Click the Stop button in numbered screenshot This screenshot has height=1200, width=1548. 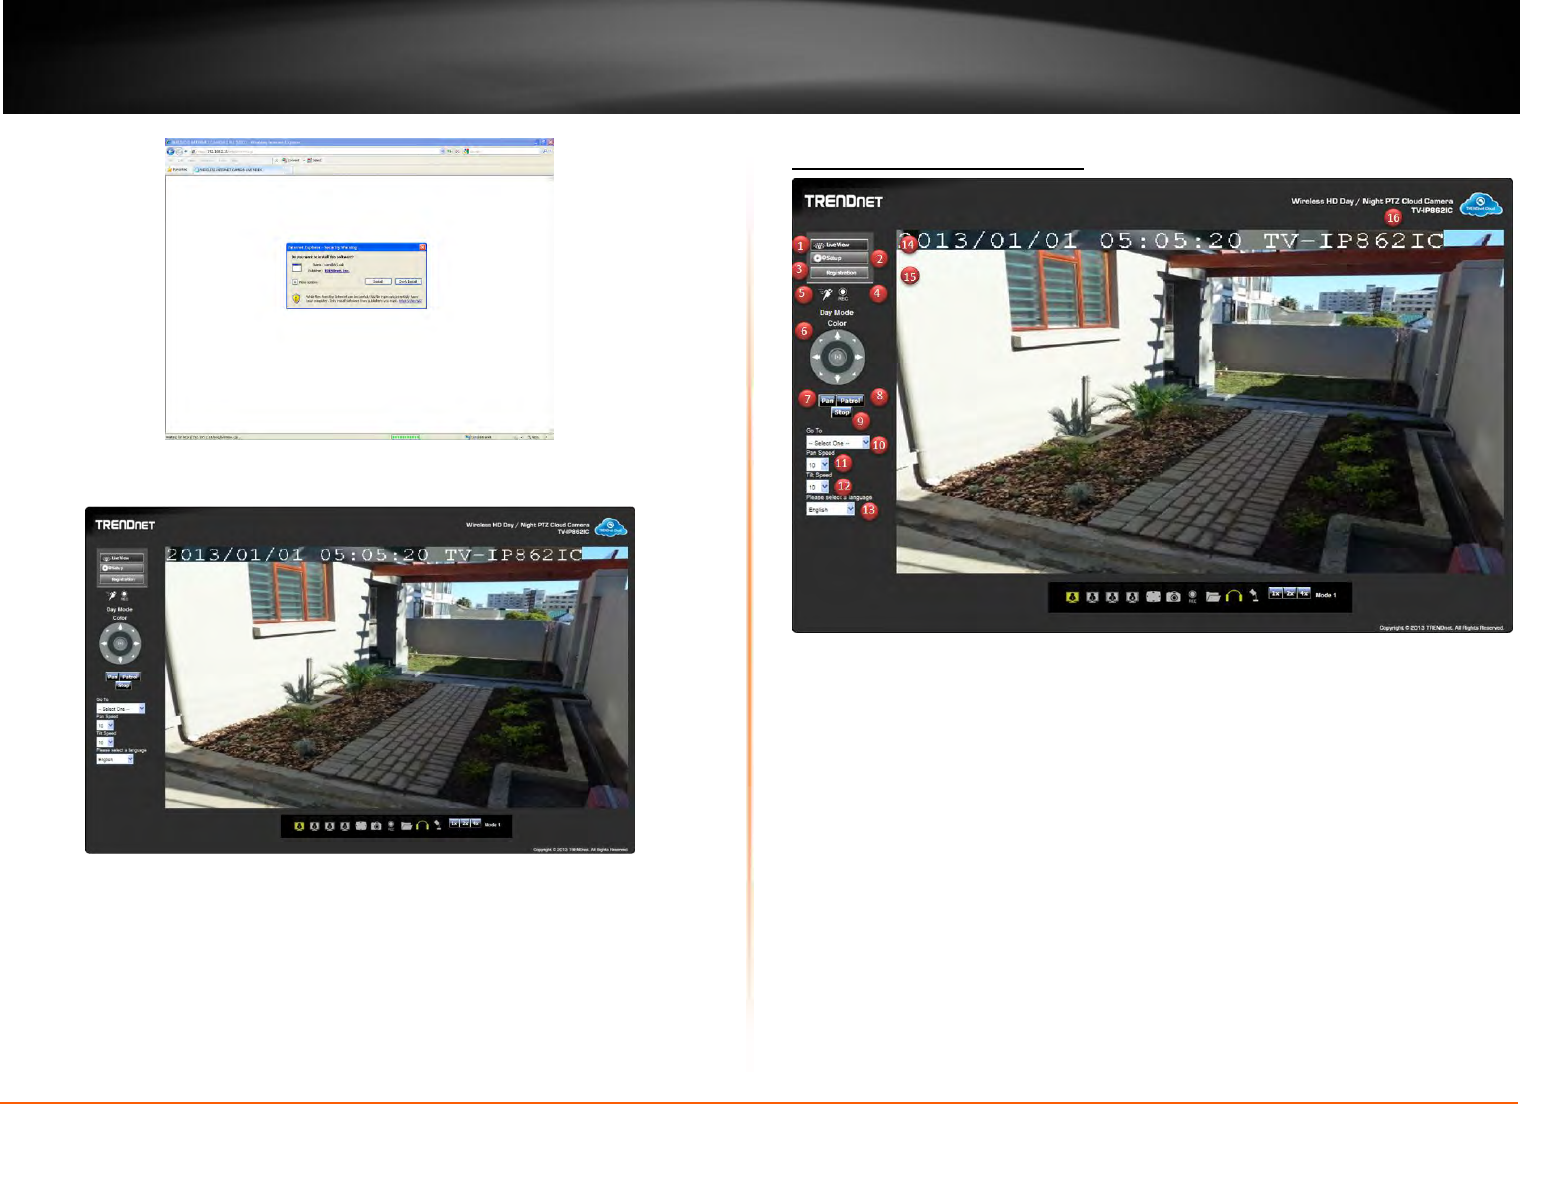tap(842, 411)
